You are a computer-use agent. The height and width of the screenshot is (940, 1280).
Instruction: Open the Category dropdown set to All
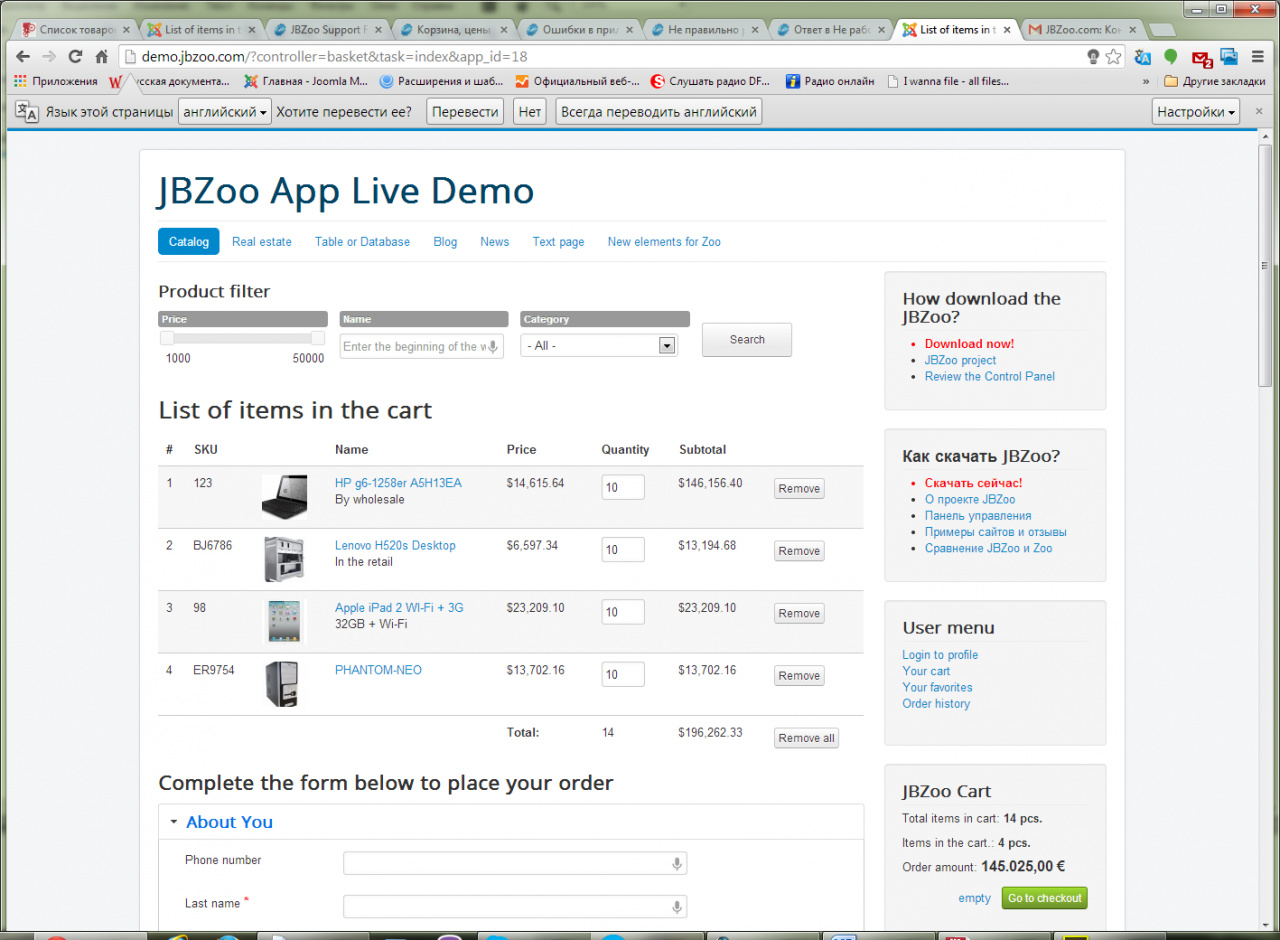(599, 345)
